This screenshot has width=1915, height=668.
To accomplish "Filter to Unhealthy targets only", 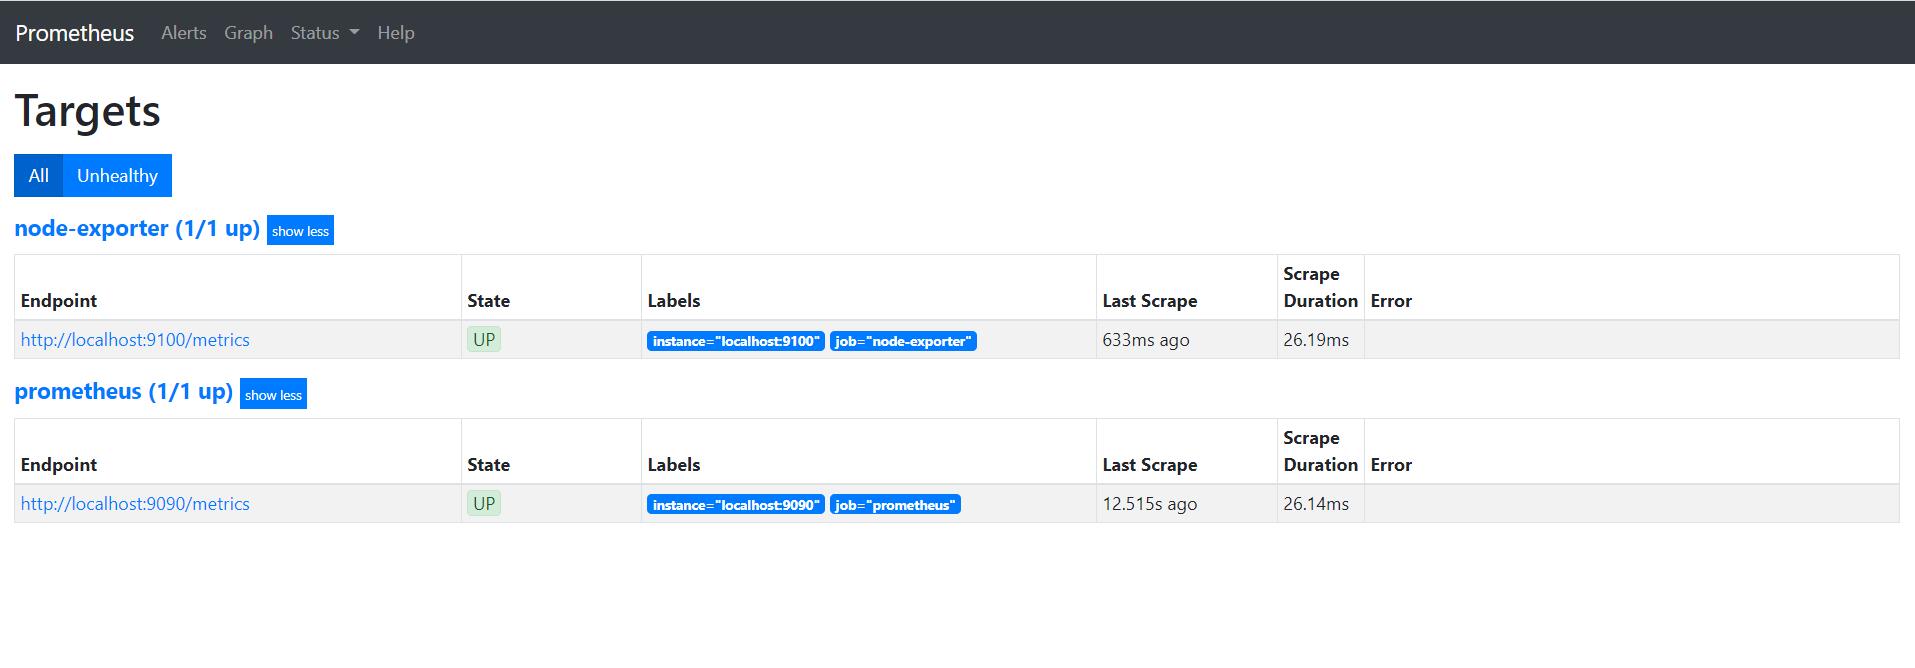I will tap(117, 176).
